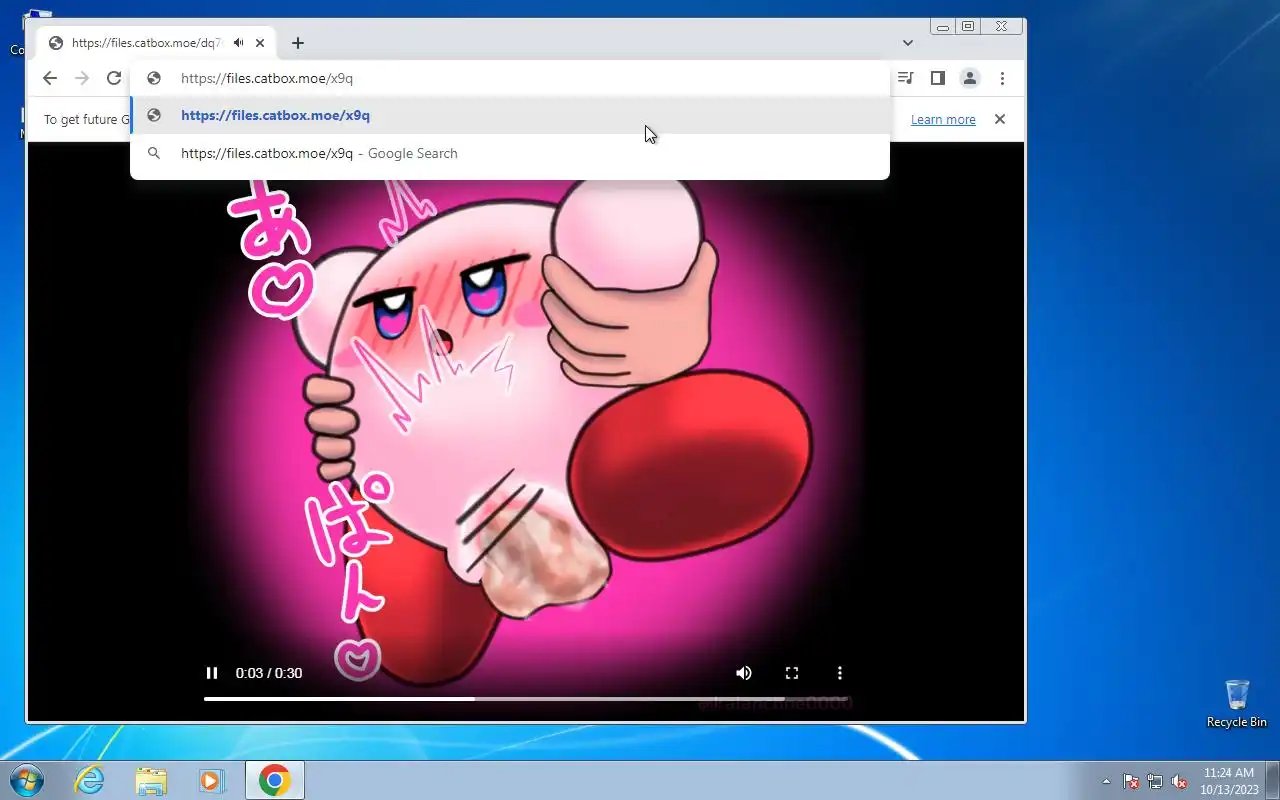Seek along the video progress bar

526,699
